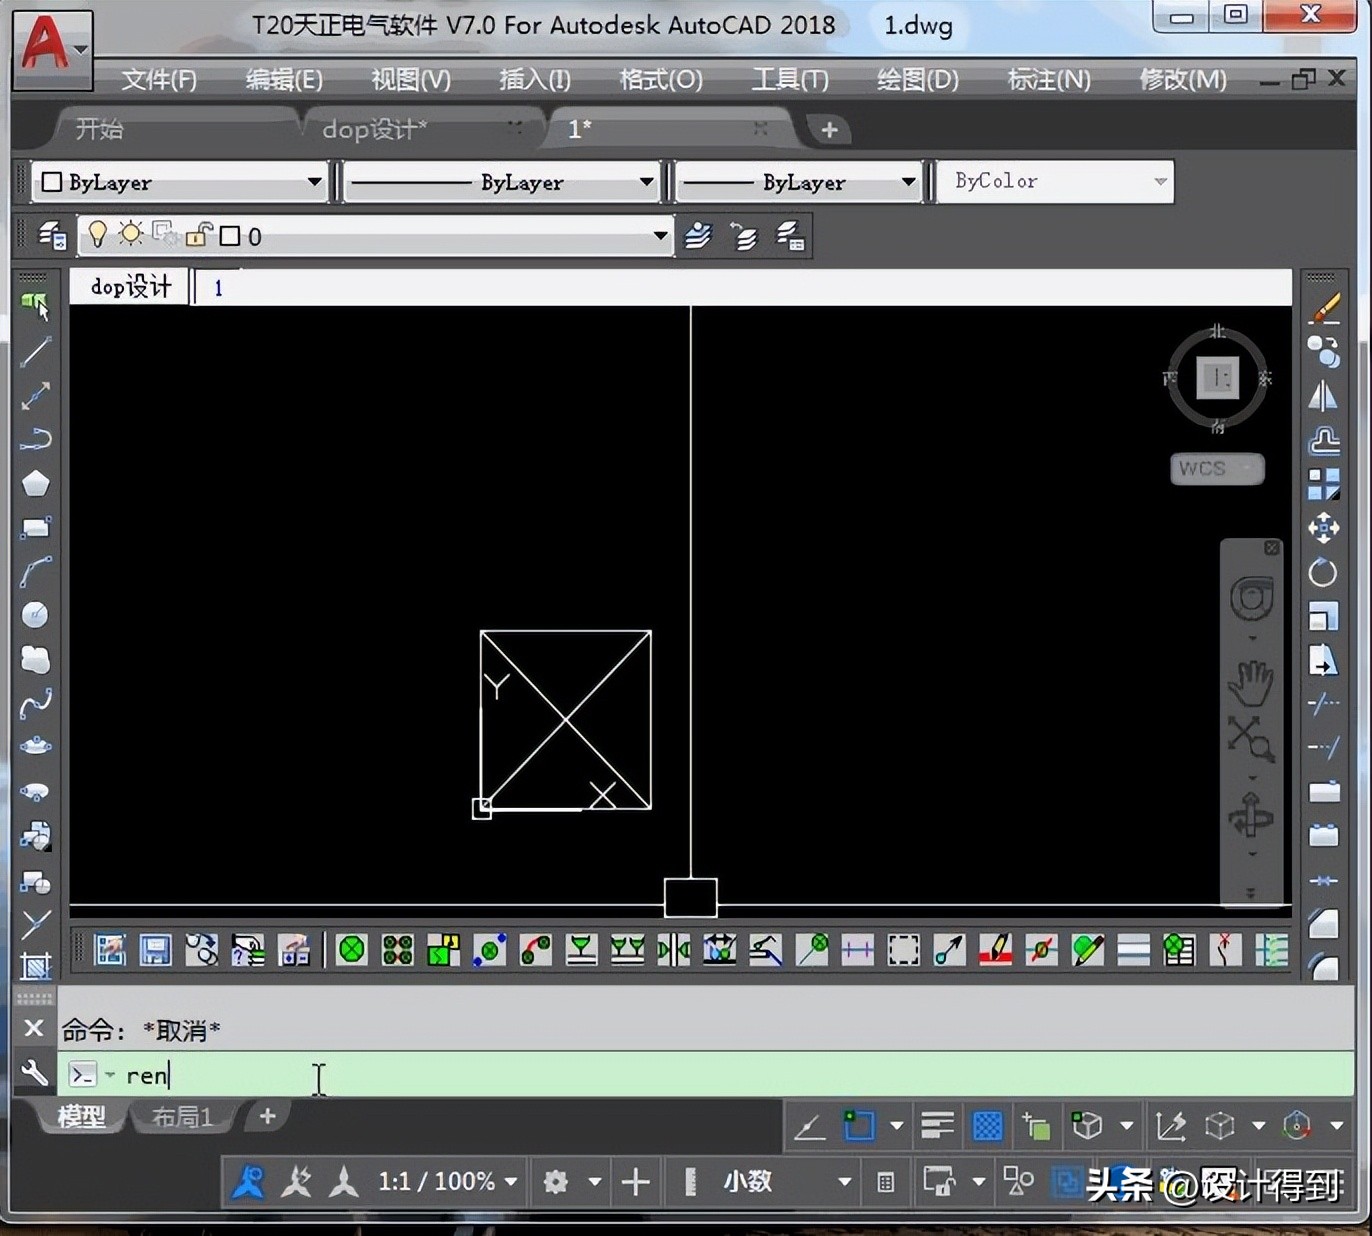Click the Pan hand navigation icon
1372x1236 pixels.
point(1250,683)
